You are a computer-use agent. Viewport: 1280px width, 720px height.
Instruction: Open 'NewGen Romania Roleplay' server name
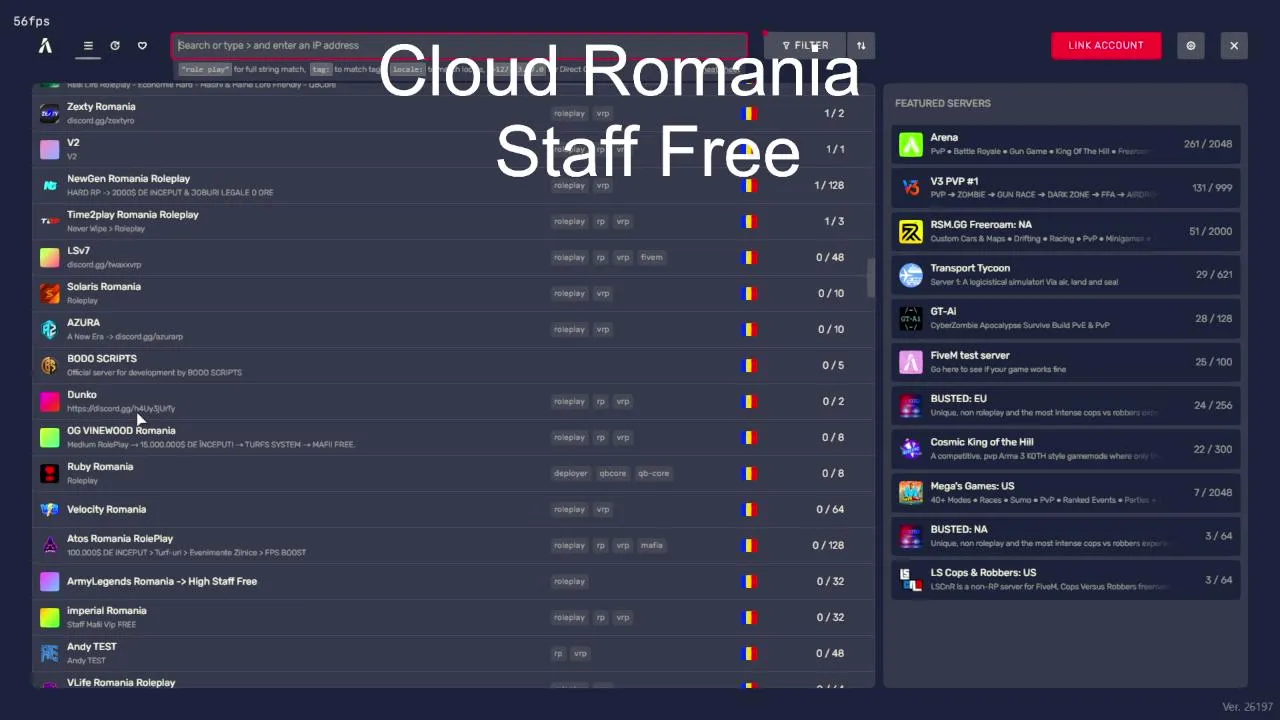128,178
